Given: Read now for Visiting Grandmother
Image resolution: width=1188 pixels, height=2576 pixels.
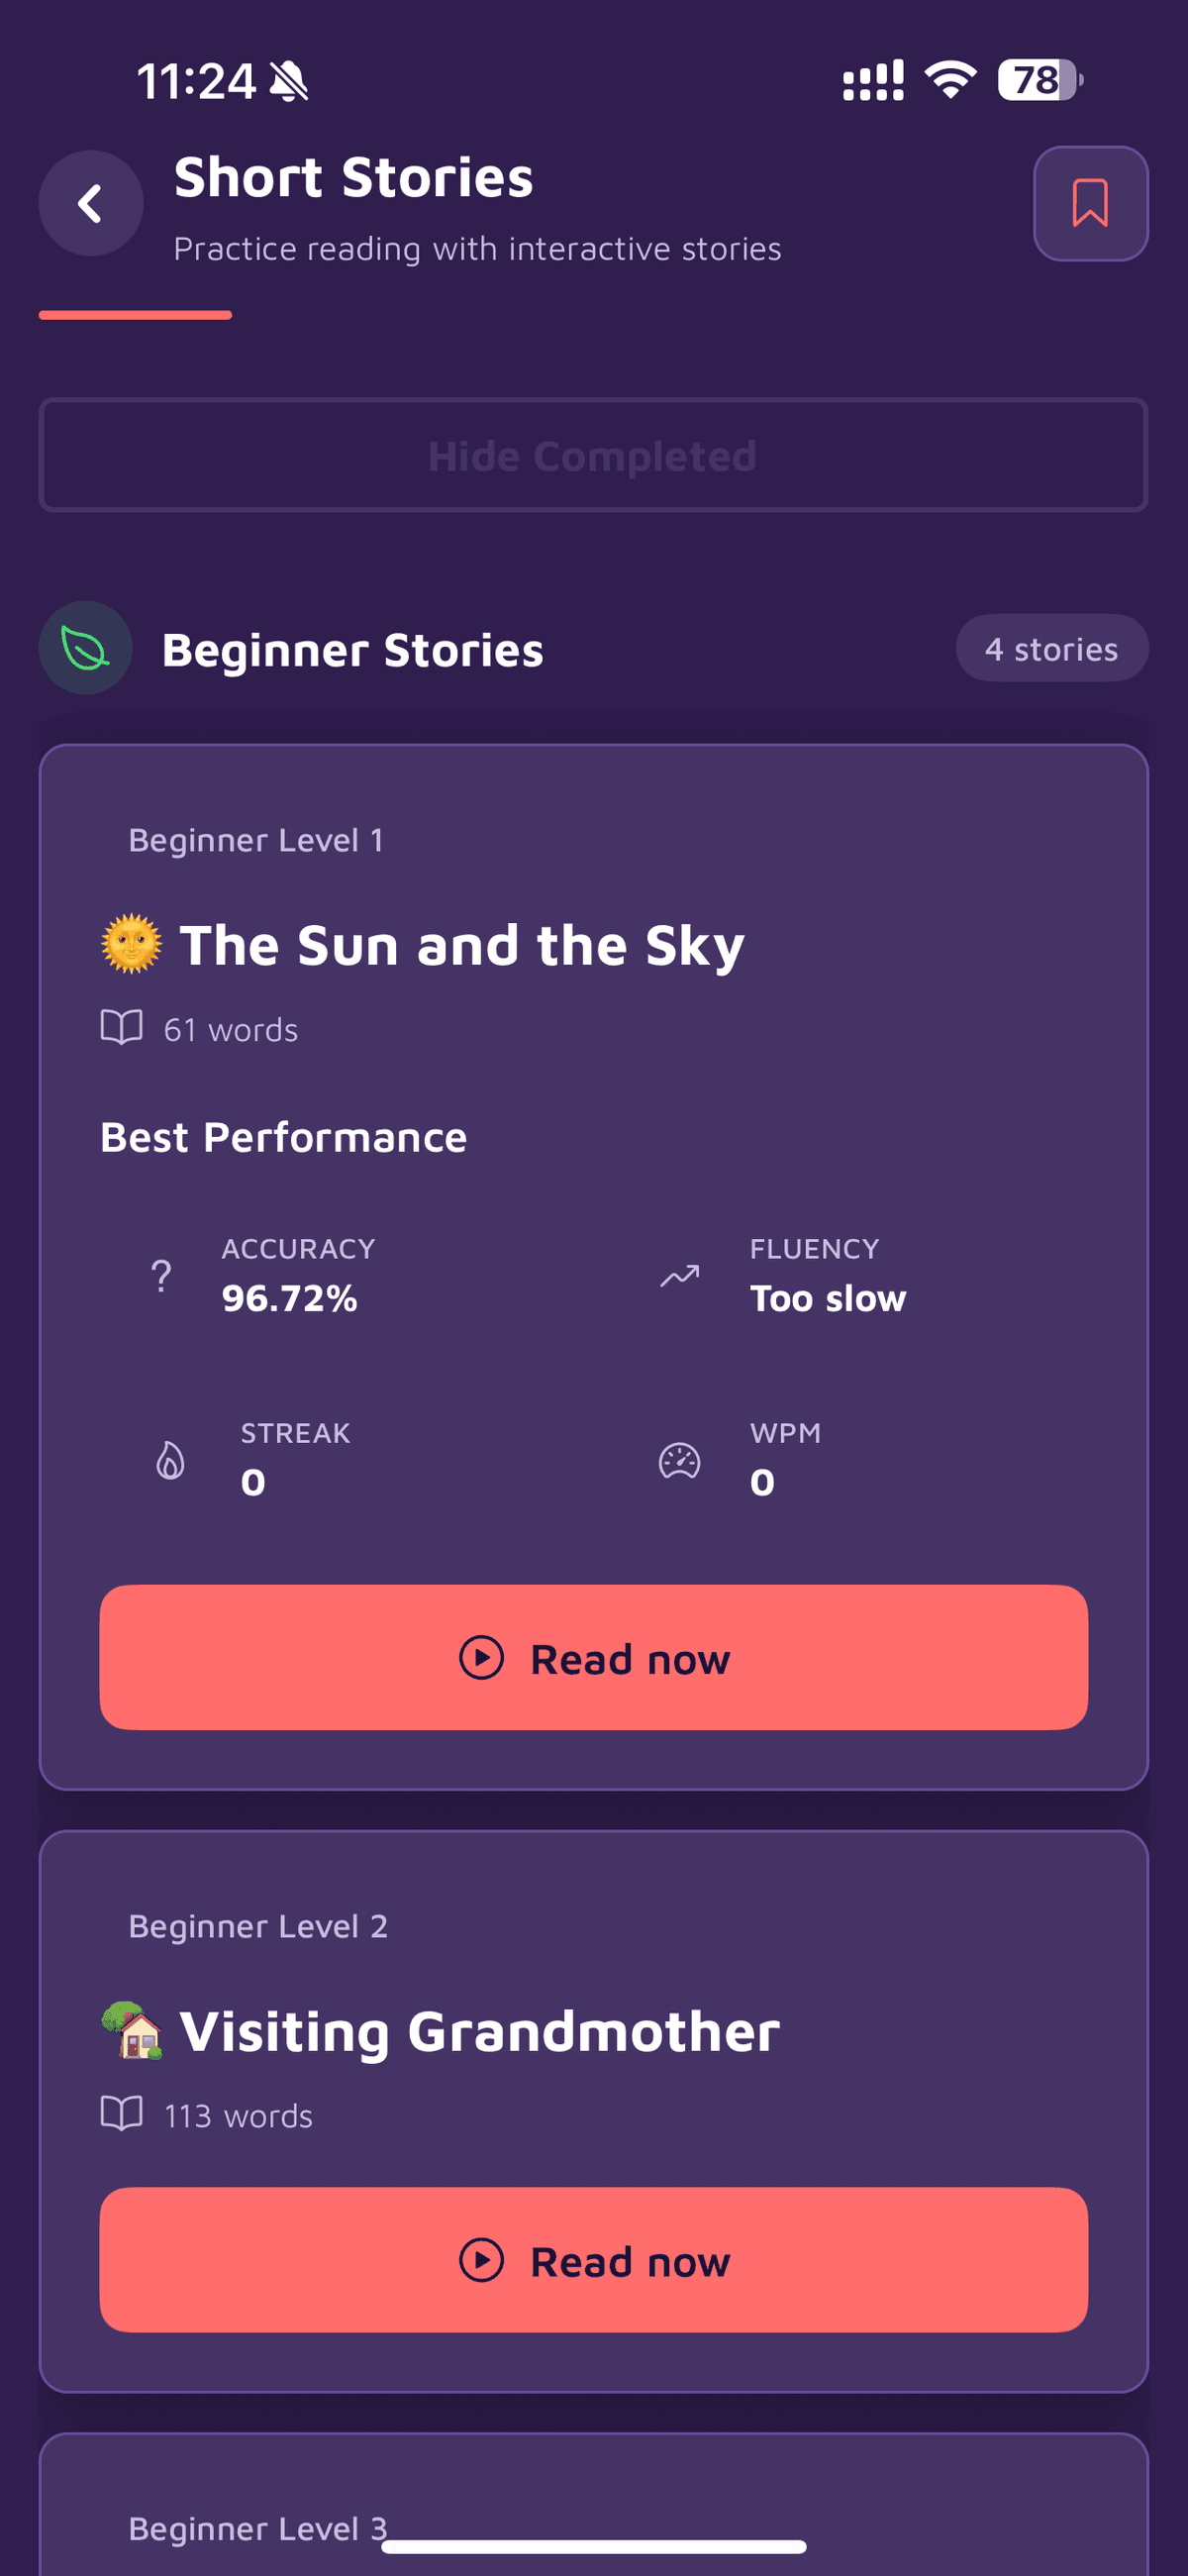Looking at the screenshot, I should pyautogui.click(x=593, y=2260).
